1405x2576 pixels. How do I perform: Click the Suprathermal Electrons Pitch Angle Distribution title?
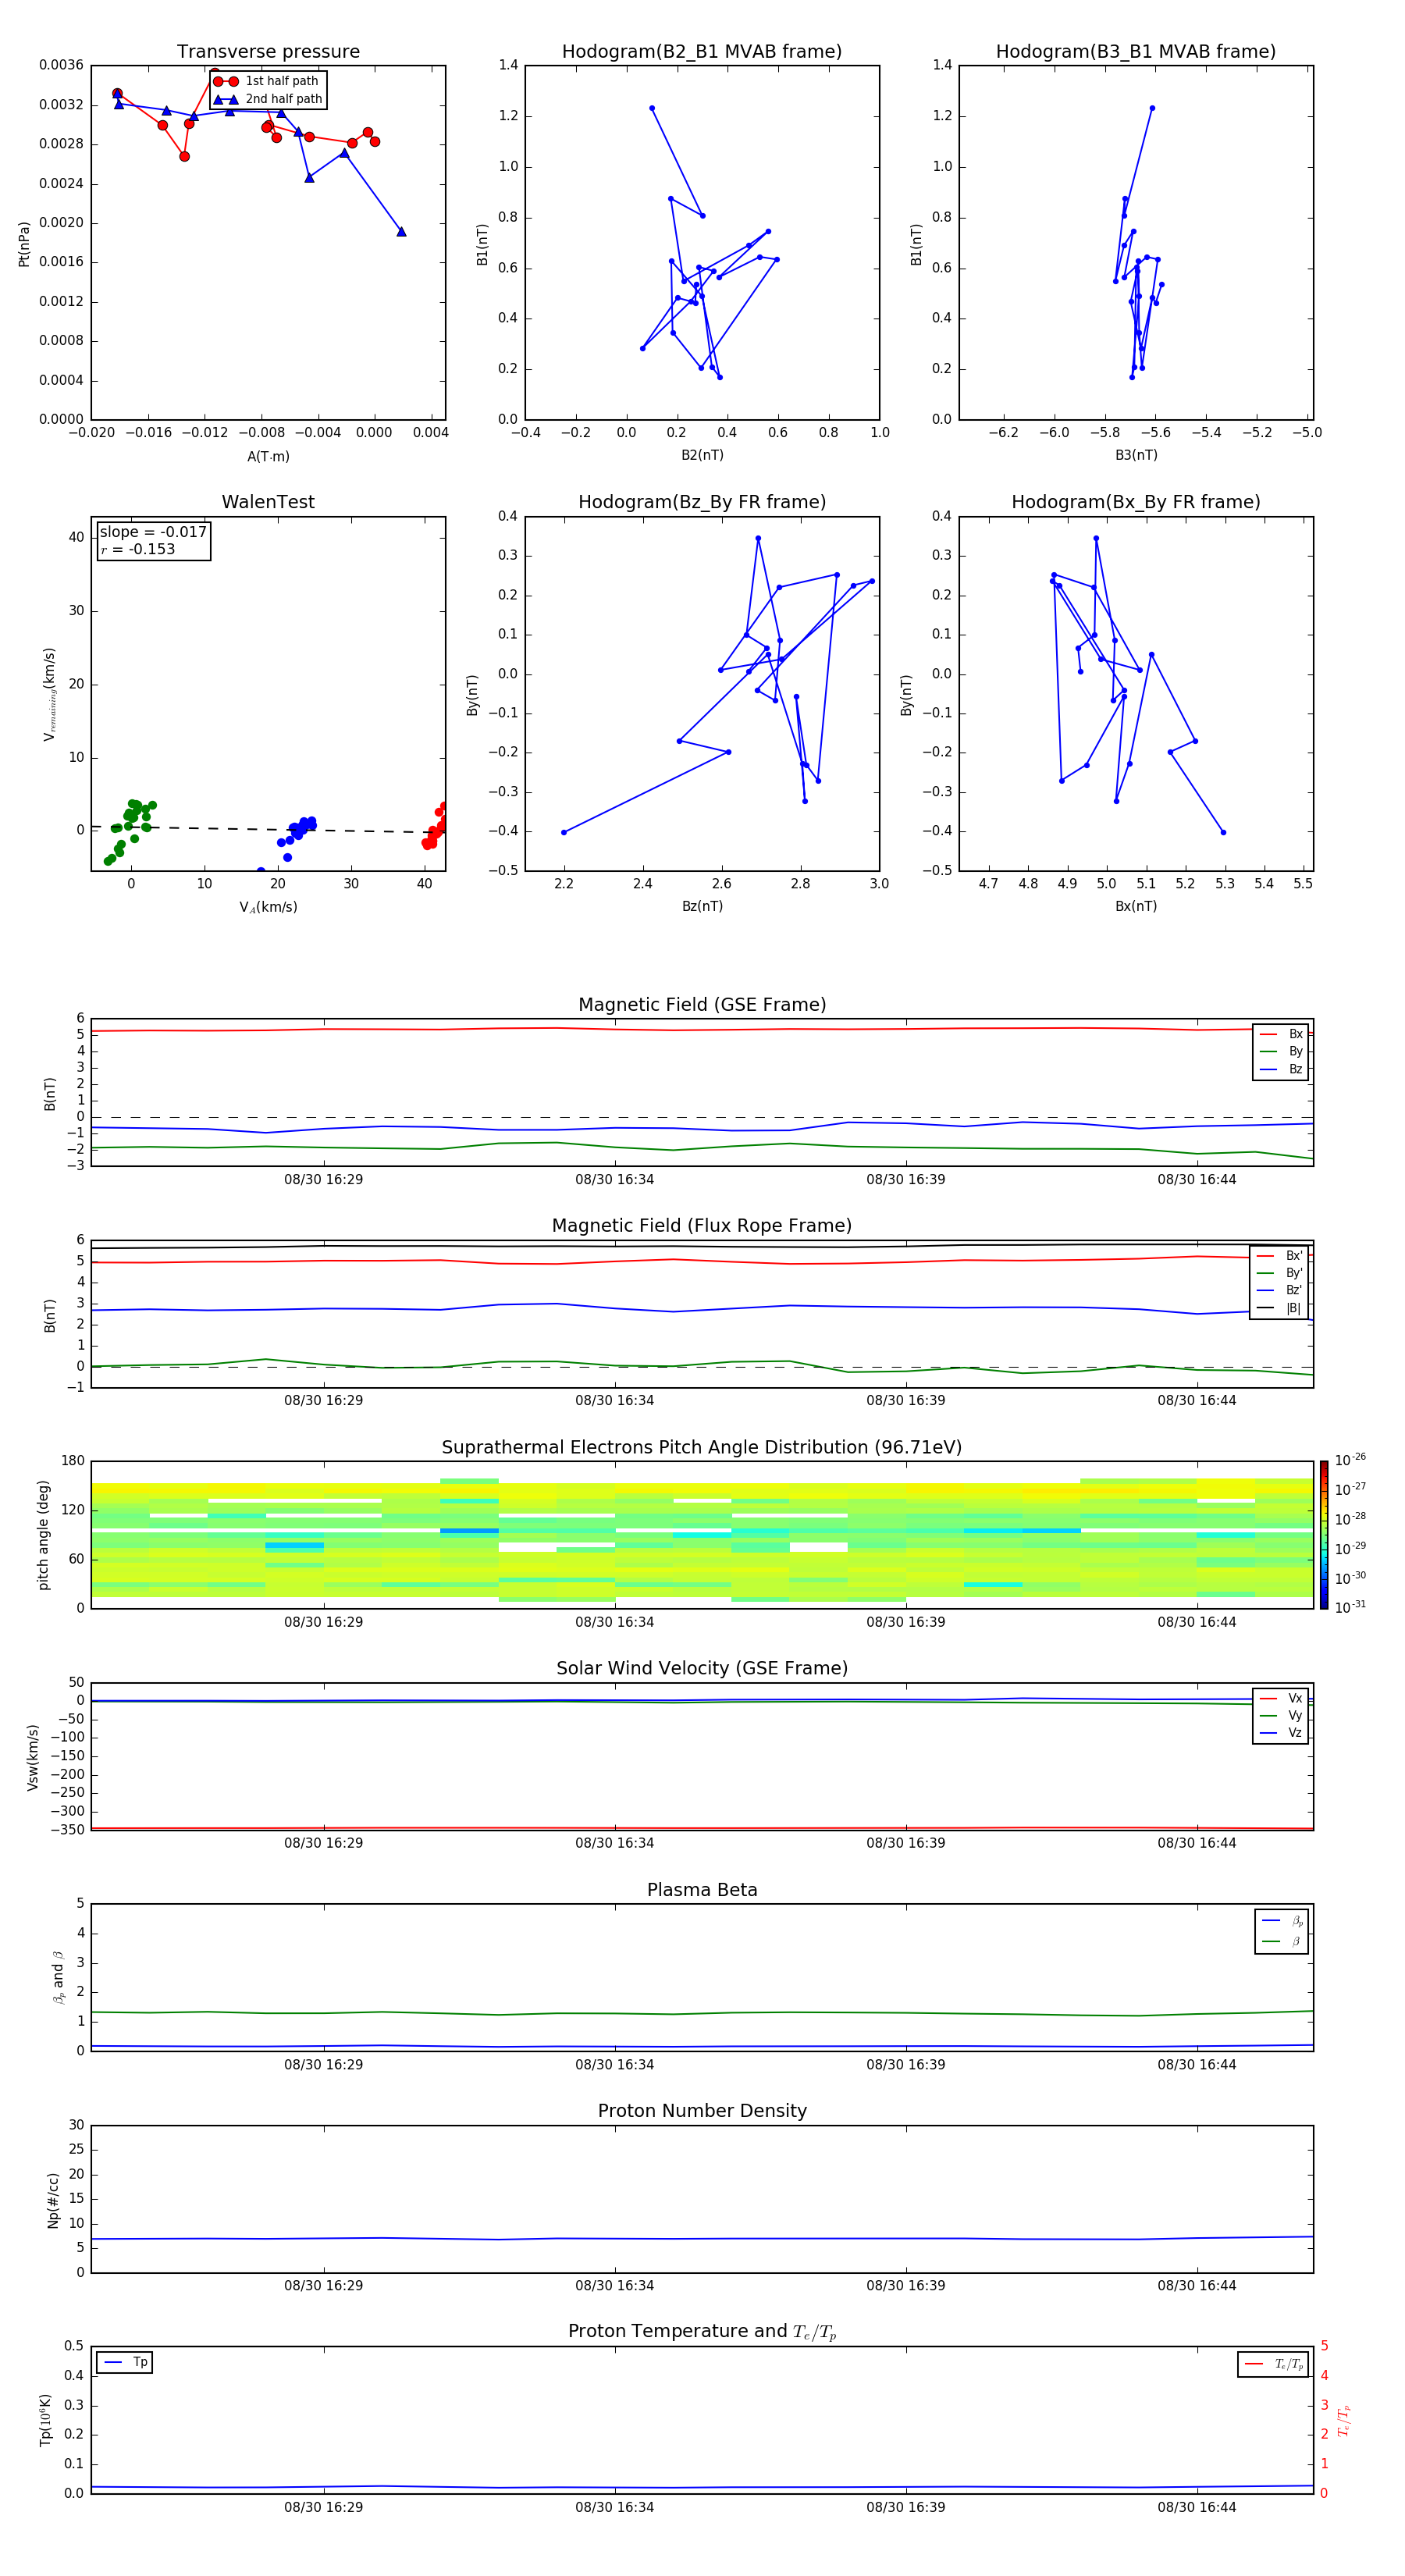point(702,1447)
